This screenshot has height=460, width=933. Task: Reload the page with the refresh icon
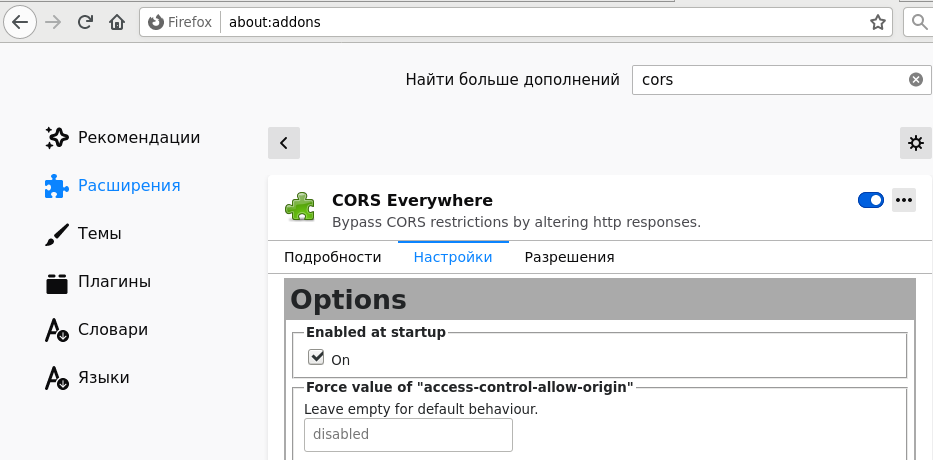[85, 23]
